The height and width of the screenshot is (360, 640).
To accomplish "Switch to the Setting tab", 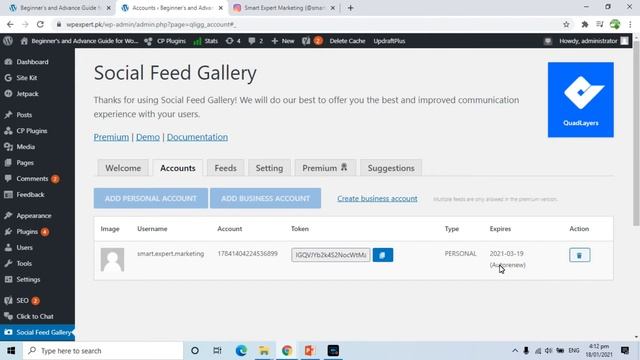I will 269,168.
